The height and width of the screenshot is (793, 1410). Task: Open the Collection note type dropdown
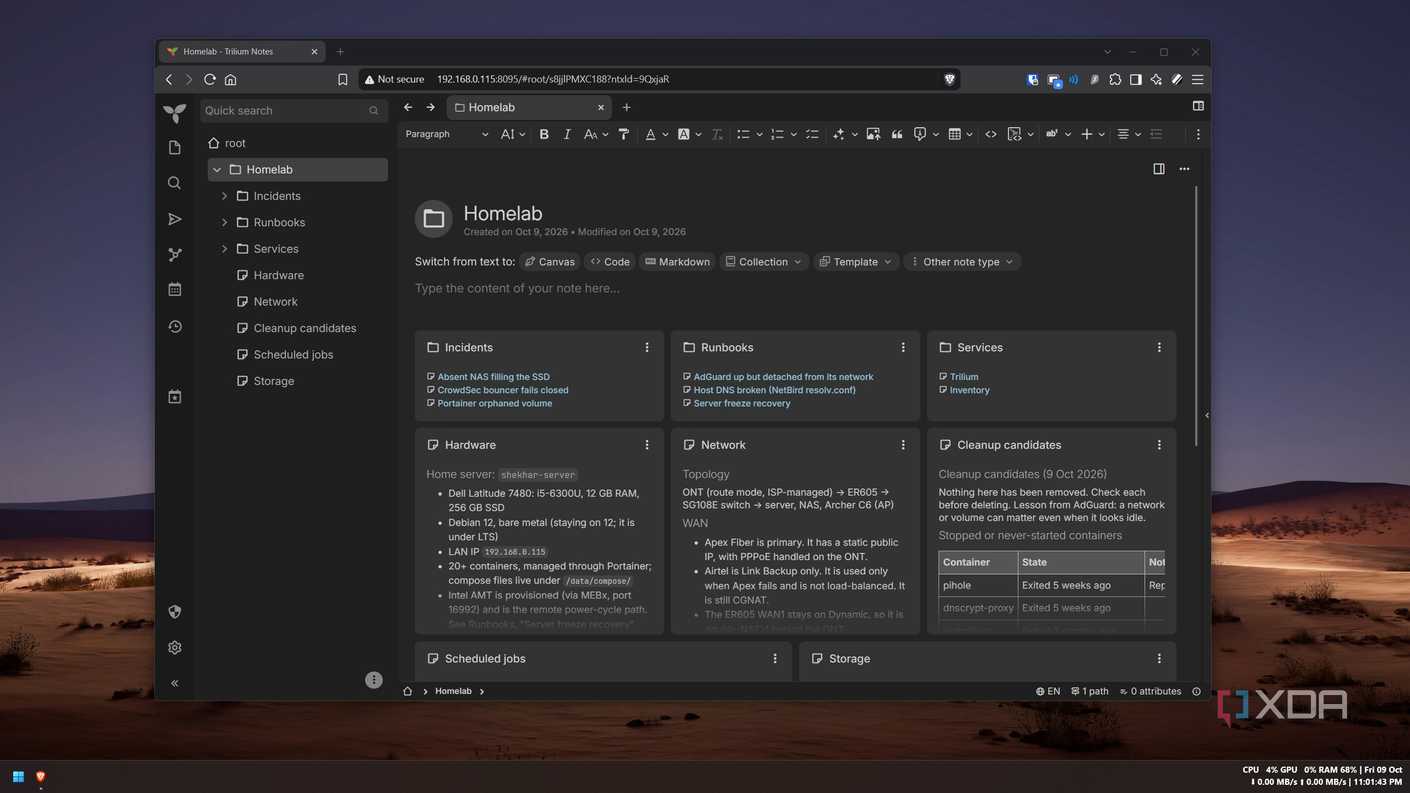point(764,262)
